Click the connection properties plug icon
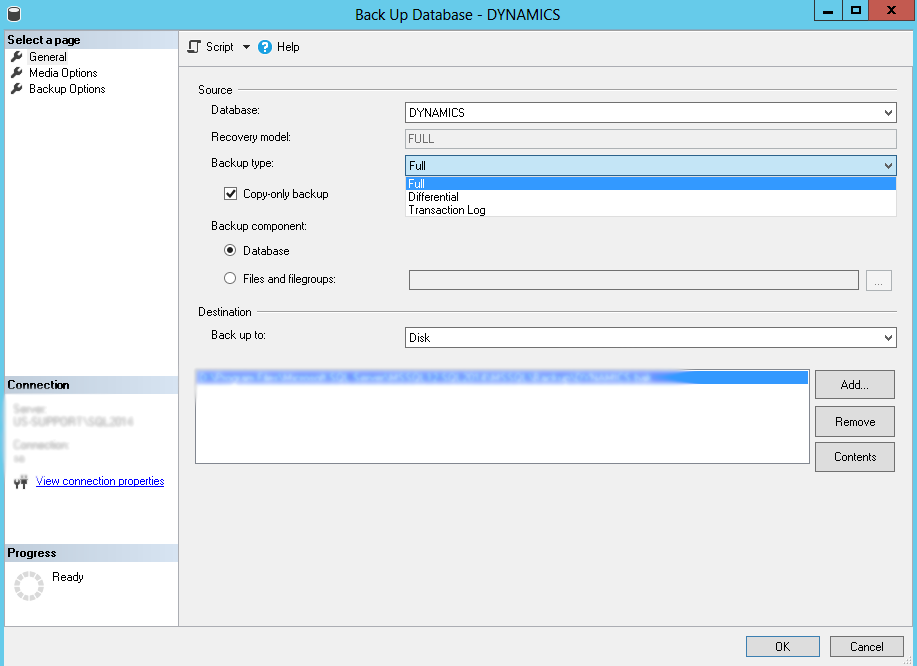The image size is (917, 666). [x=20, y=482]
